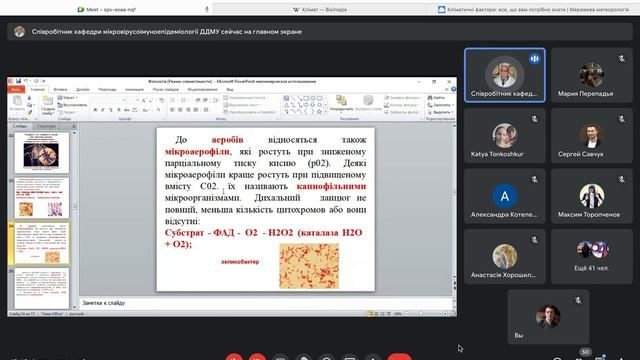Select the Анастасія Хорошил... participant tile
The height and width of the screenshot is (360, 640).
[505, 256]
